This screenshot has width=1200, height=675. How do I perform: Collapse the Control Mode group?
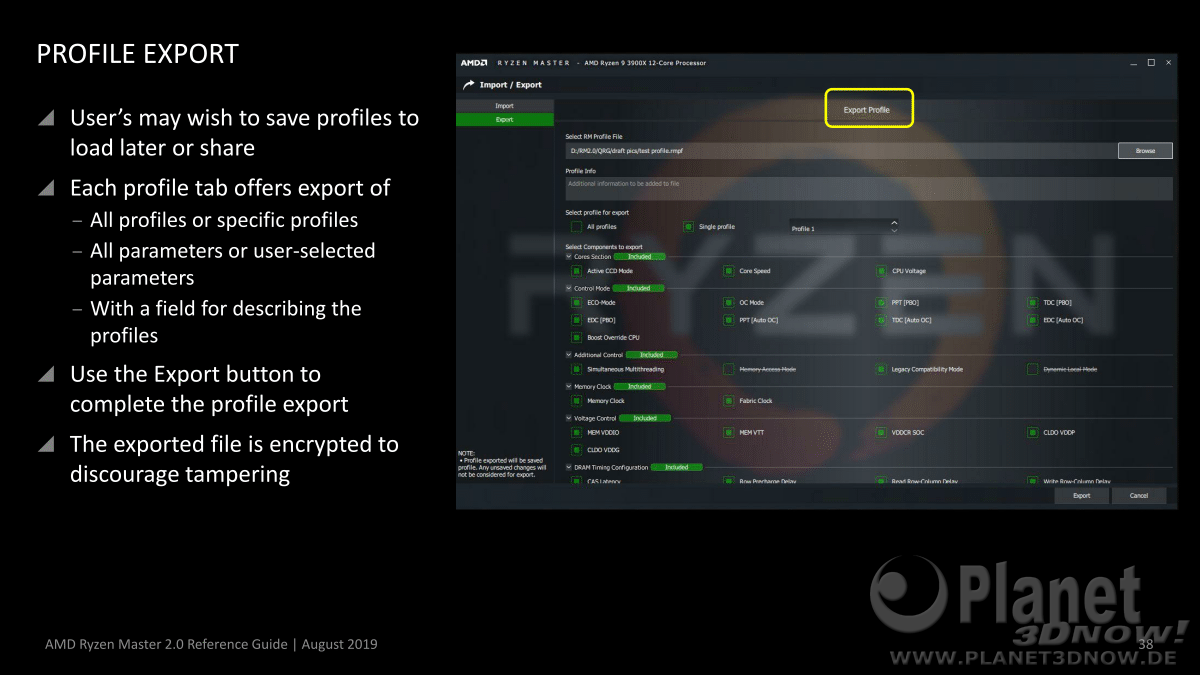coord(569,288)
